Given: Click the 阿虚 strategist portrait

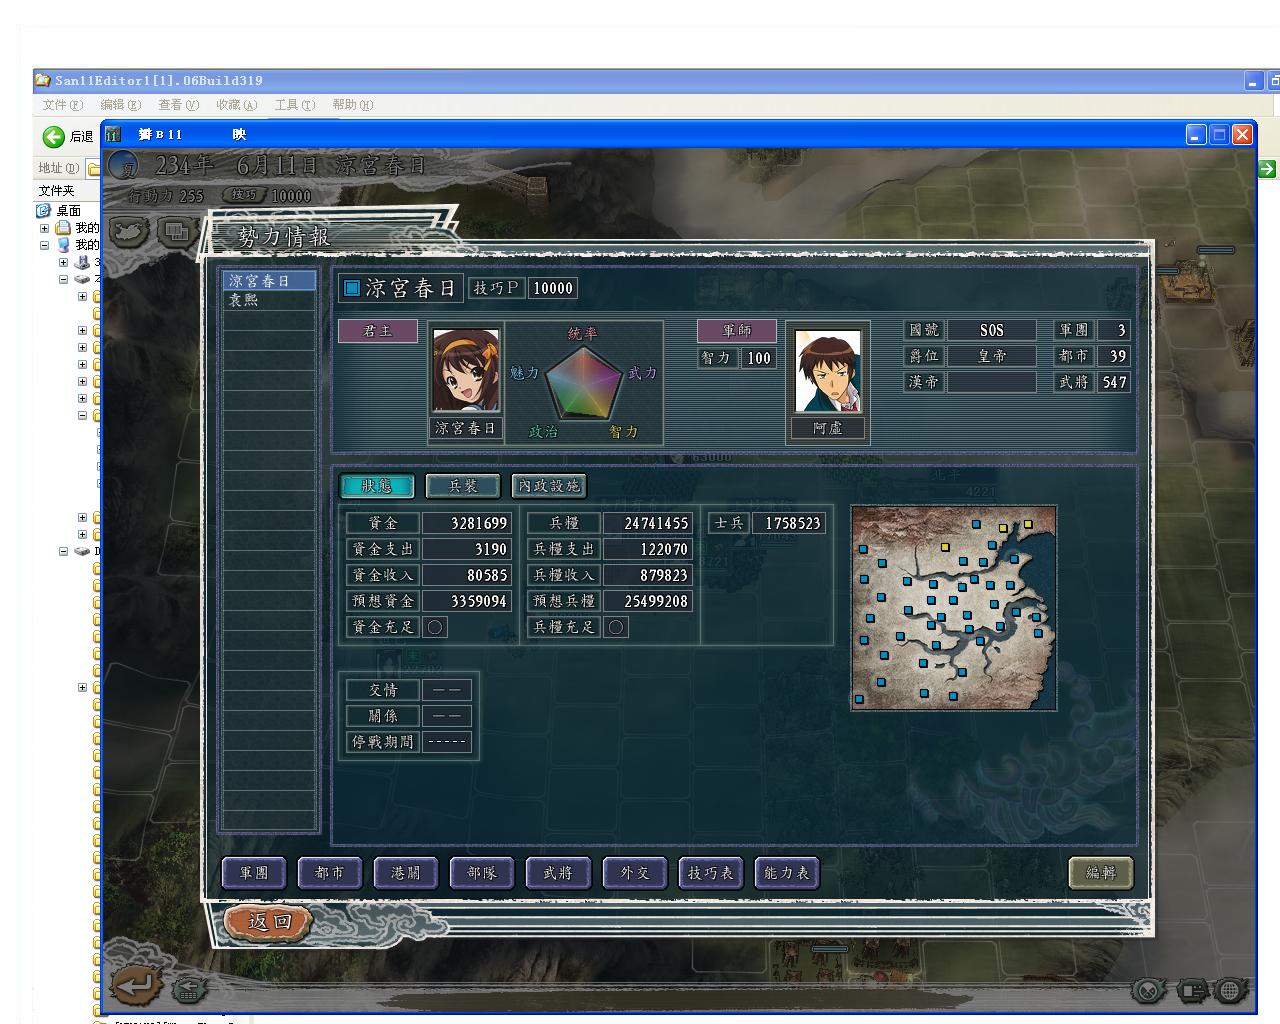Looking at the screenshot, I should (x=828, y=370).
